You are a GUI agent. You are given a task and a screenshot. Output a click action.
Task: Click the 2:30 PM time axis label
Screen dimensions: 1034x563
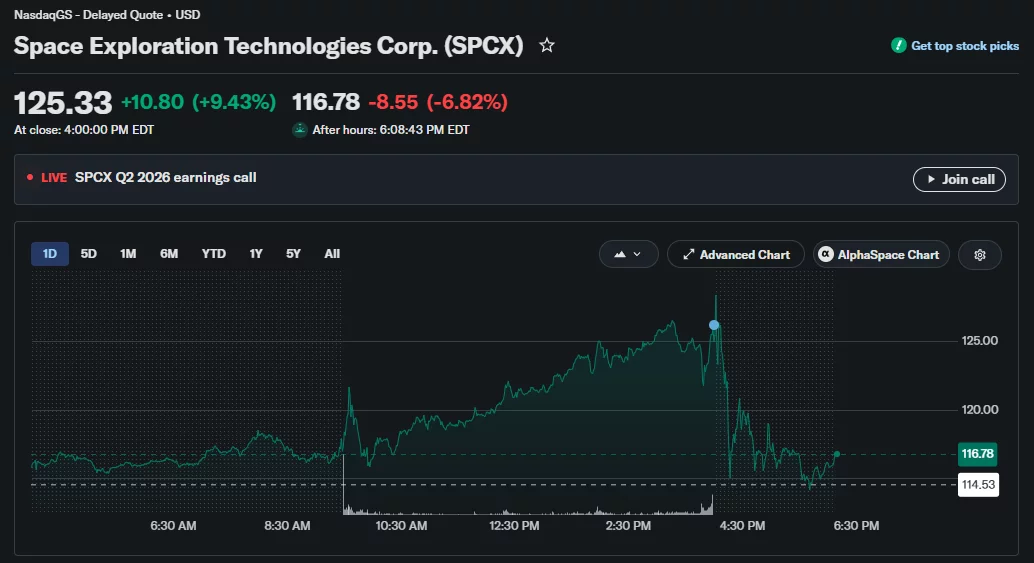point(628,525)
